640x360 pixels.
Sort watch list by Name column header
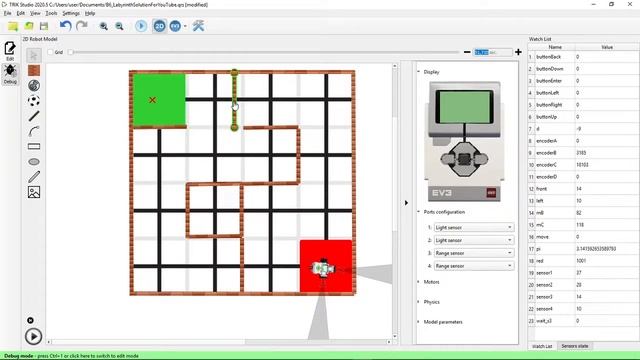coord(555,47)
